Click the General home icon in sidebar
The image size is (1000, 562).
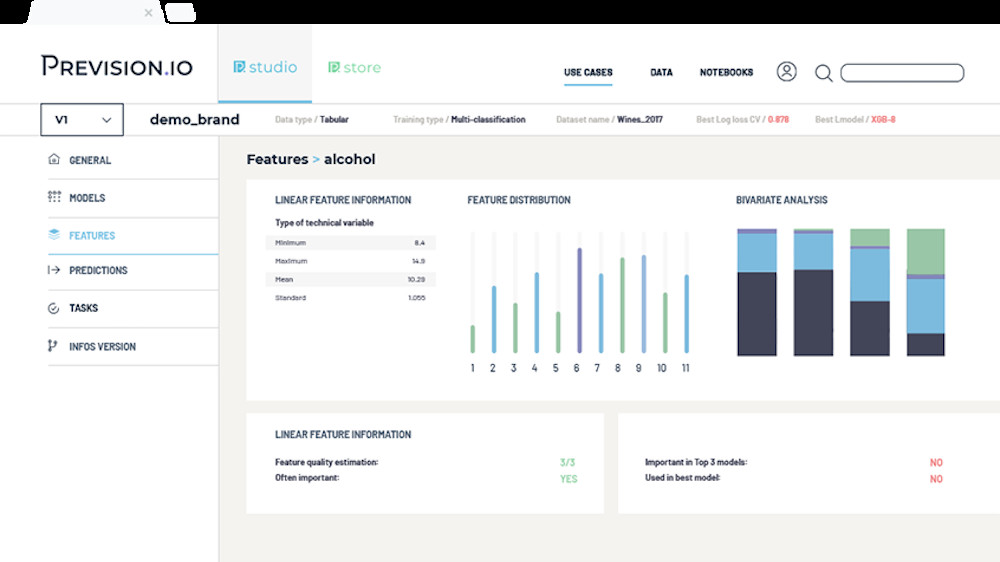coord(54,160)
